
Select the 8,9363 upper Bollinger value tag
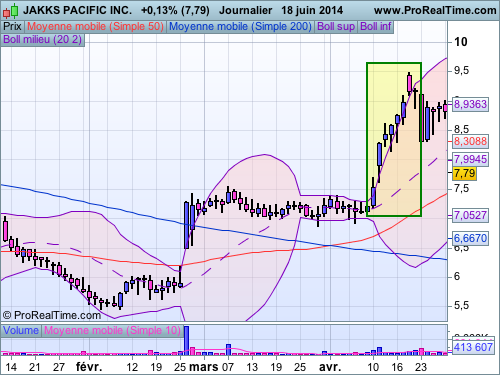click(470, 104)
